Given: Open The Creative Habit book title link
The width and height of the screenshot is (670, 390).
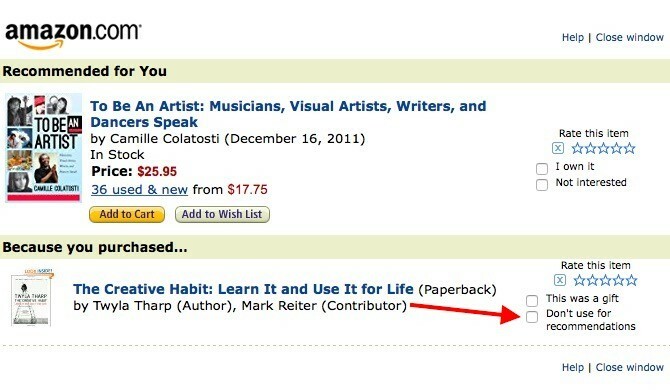Looking at the screenshot, I should click(243, 289).
